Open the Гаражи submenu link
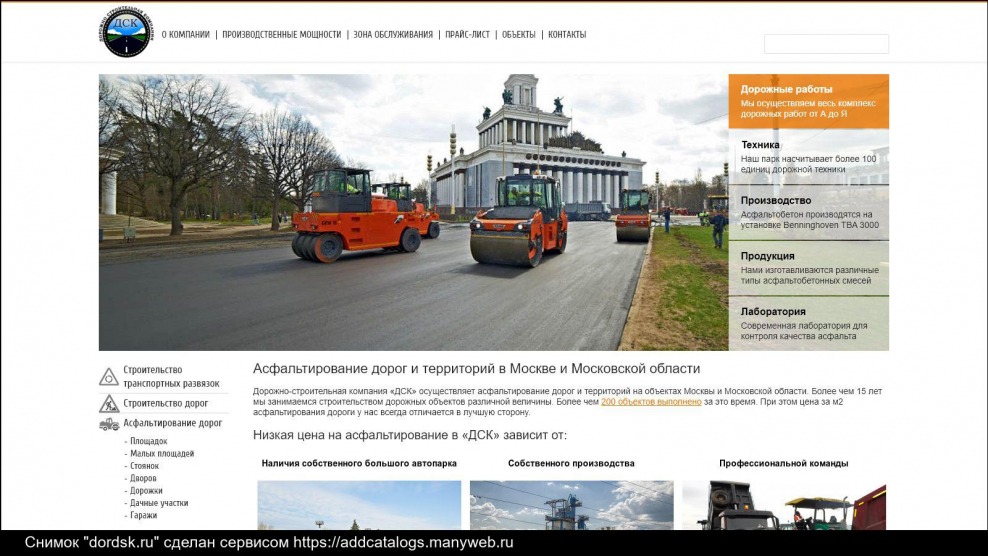 (x=143, y=515)
